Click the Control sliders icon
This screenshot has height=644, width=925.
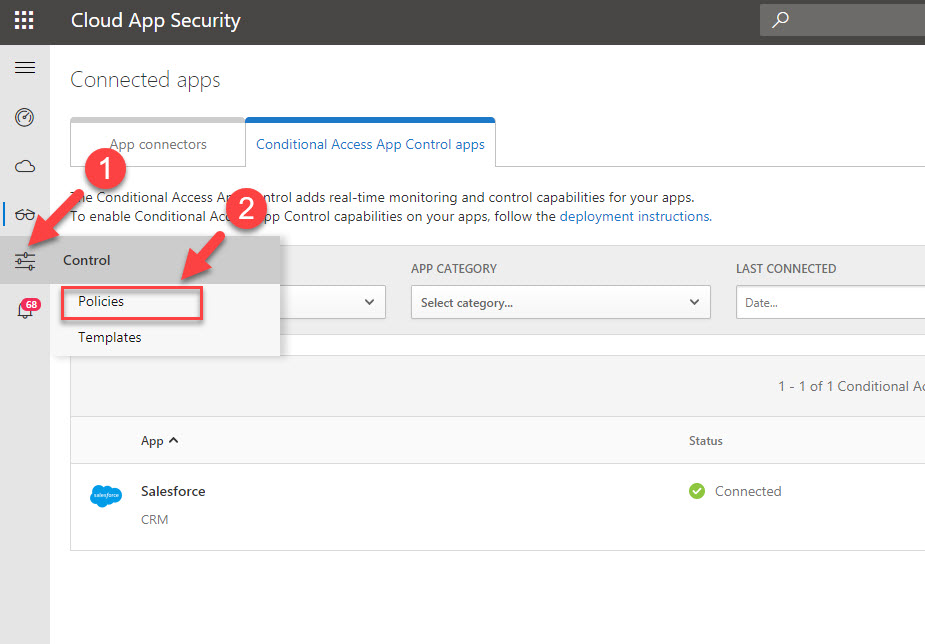coord(25,261)
